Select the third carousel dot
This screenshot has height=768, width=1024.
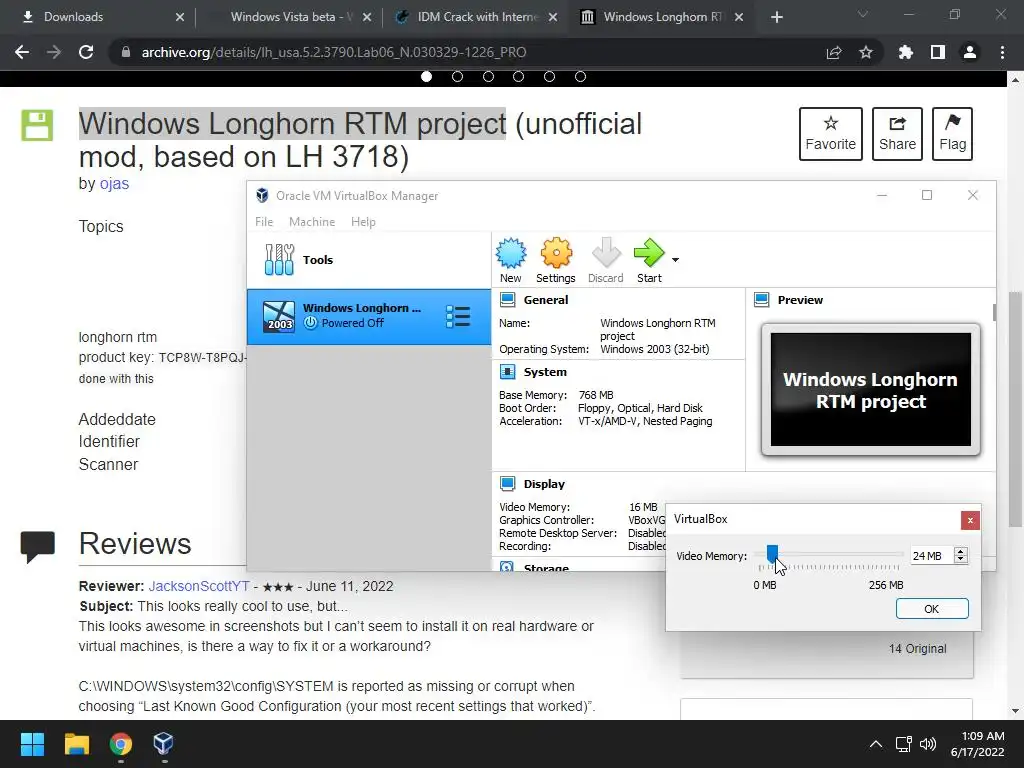[x=488, y=76]
